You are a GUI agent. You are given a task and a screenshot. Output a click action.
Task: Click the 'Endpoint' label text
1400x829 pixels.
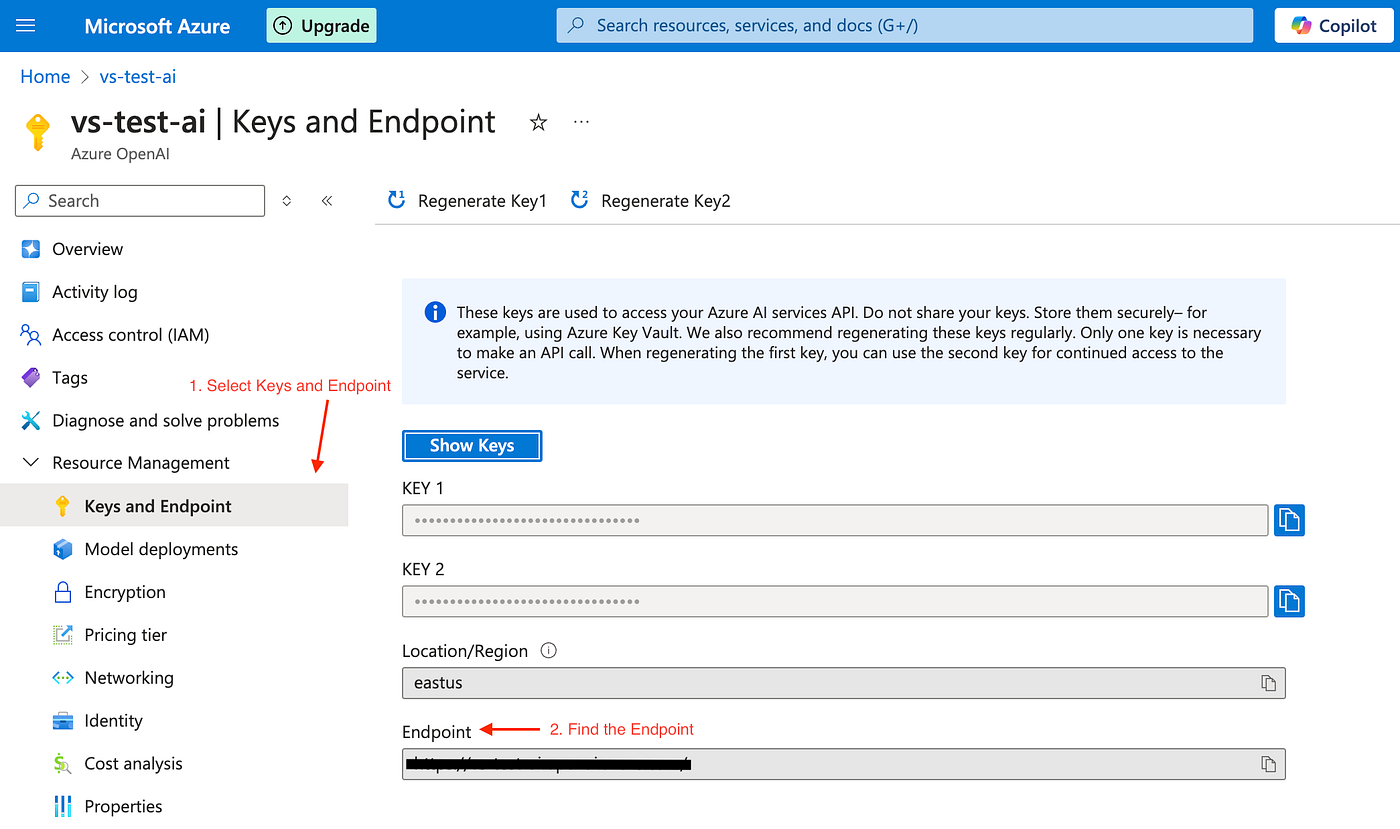click(x=436, y=732)
